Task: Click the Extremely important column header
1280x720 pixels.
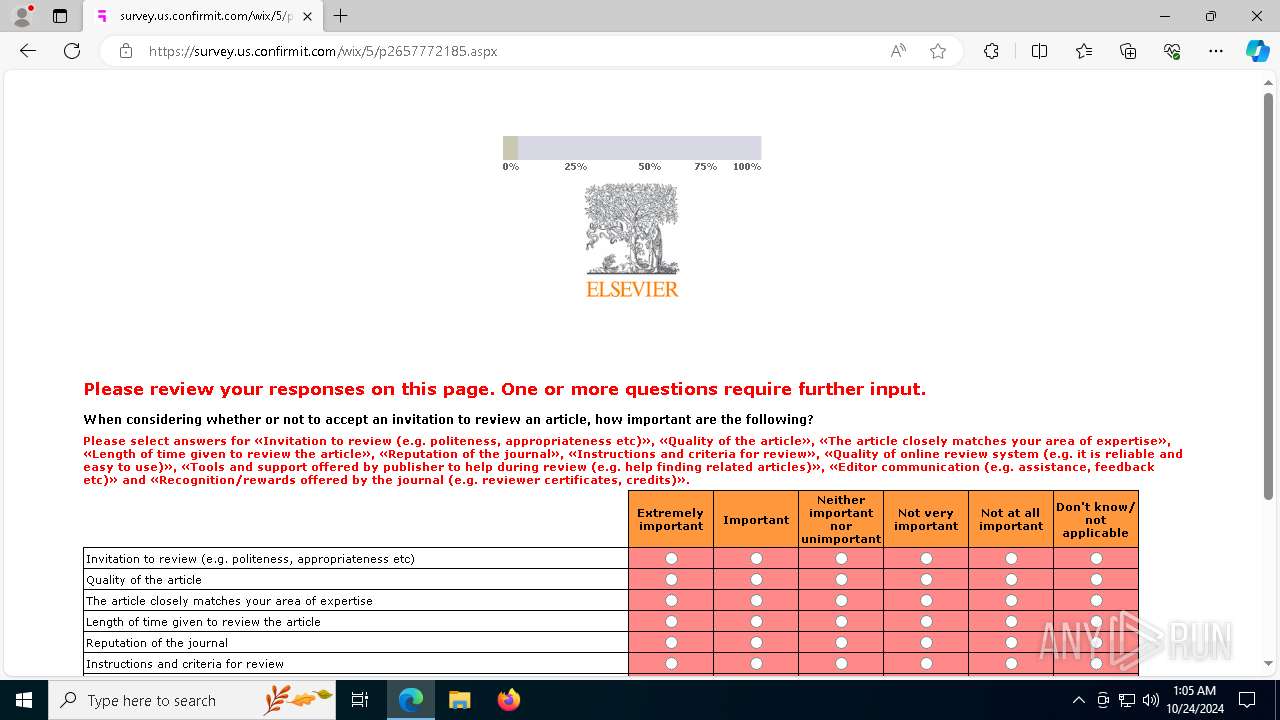Action: click(x=671, y=520)
